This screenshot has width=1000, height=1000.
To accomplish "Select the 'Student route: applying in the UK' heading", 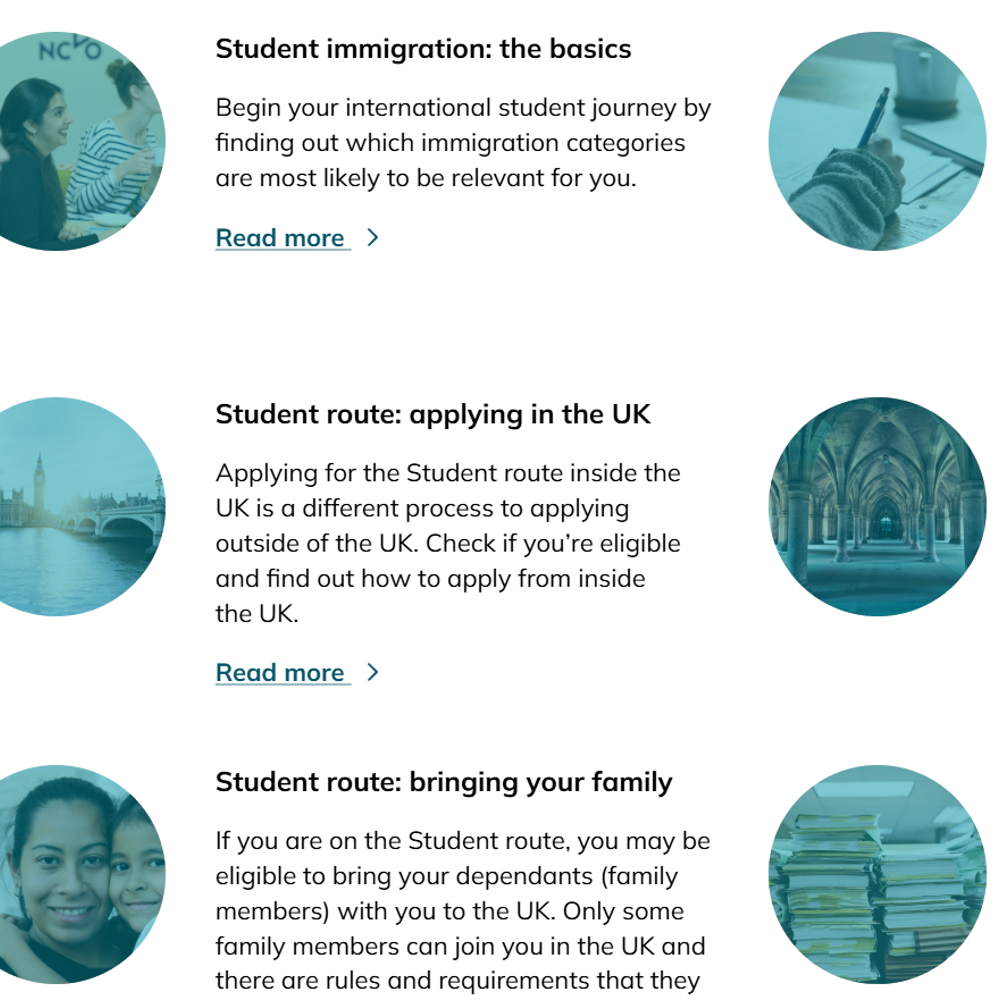I will pyautogui.click(x=433, y=414).
